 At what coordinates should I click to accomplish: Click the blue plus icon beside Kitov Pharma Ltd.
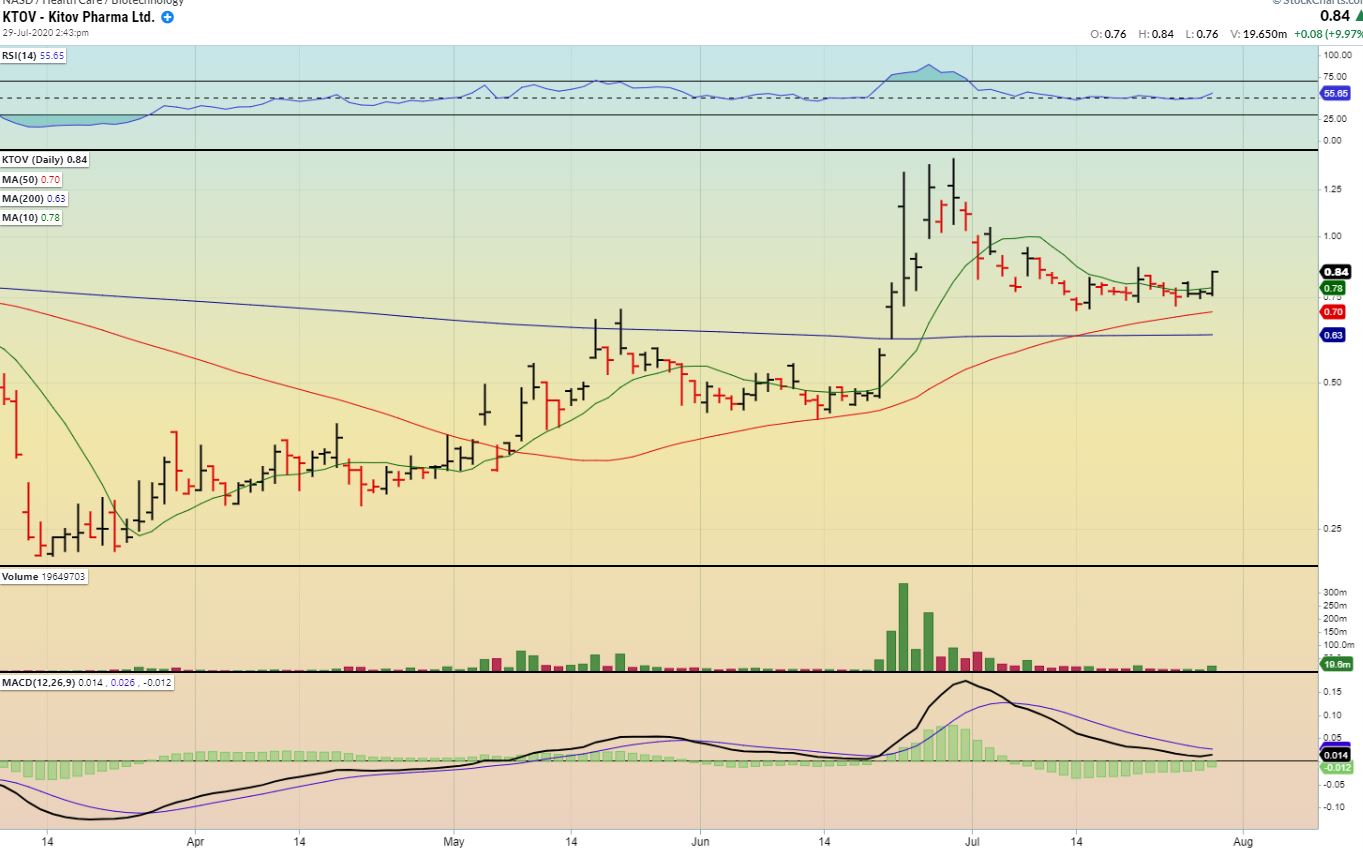(x=167, y=18)
